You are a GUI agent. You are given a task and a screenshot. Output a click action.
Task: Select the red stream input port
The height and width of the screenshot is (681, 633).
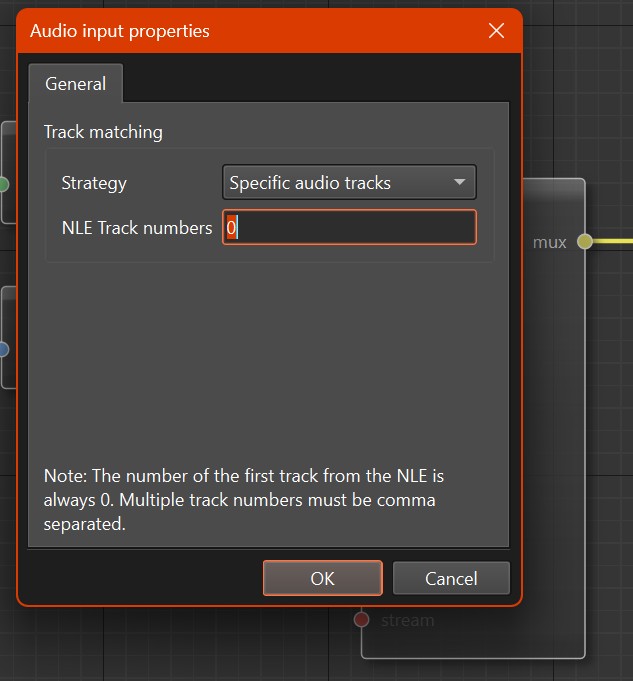(x=361, y=619)
